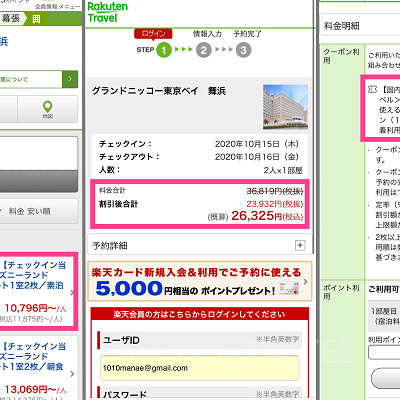Click the ユーザID email input field
This screenshot has width=400, height=400.
click(x=200, y=368)
